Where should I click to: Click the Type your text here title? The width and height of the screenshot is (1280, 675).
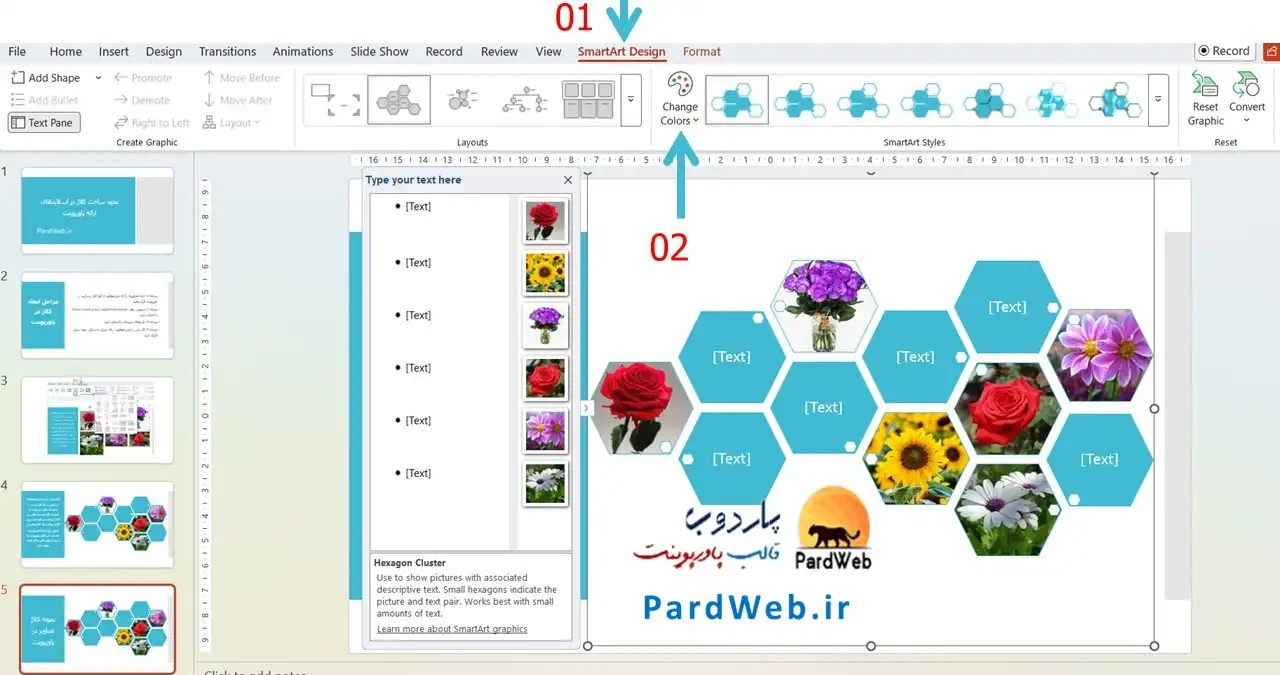click(x=413, y=180)
